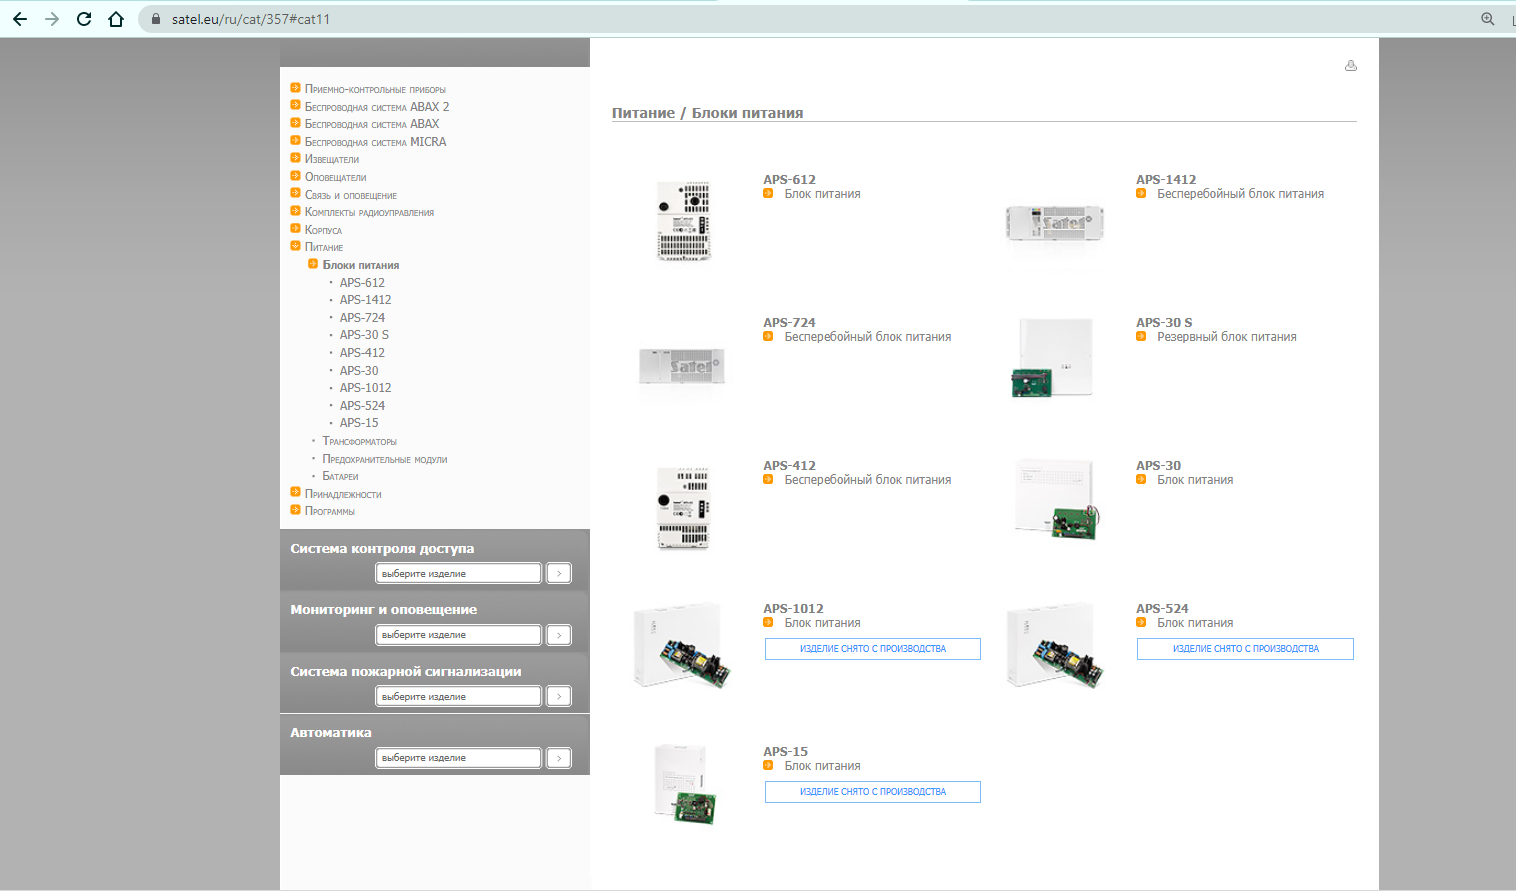Open Комплекты радиоуправления category
1516x893 pixels.
[x=369, y=212]
